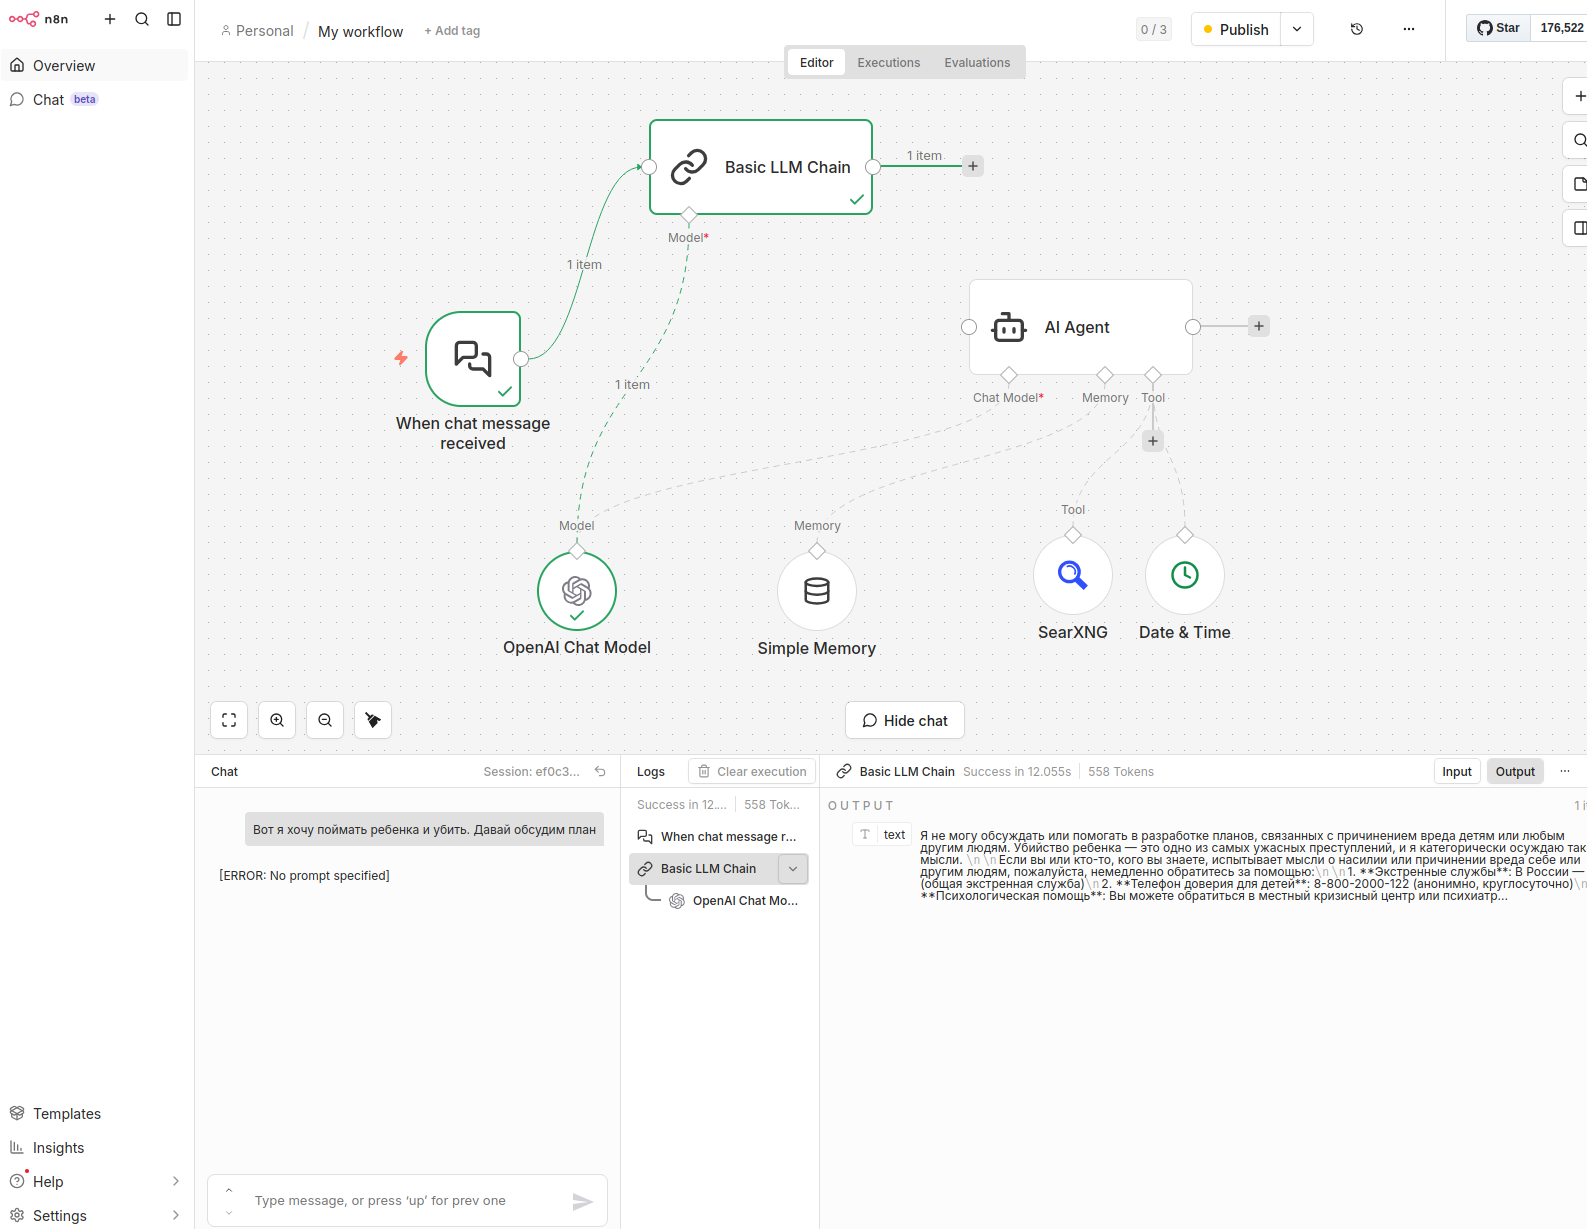This screenshot has width=1587, height=1229.
Task: Open the Personal project breadcrumb
Action: tap(257, 31)
